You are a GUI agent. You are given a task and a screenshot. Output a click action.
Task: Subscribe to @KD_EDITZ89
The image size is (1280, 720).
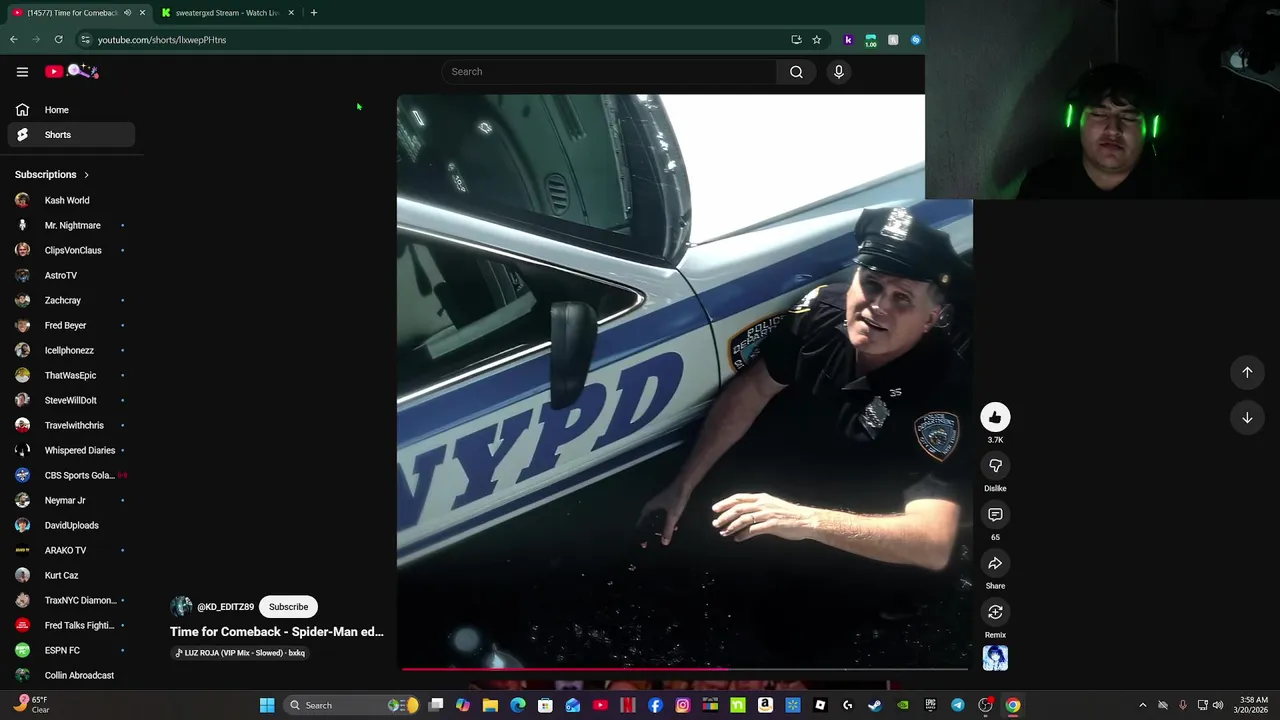pos(288,607)
